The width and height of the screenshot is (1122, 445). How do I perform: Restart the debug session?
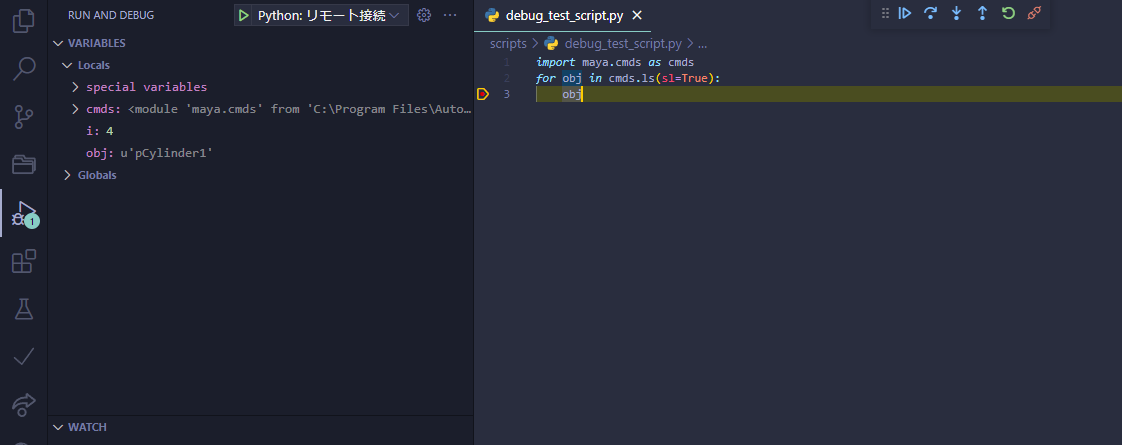1008,14
